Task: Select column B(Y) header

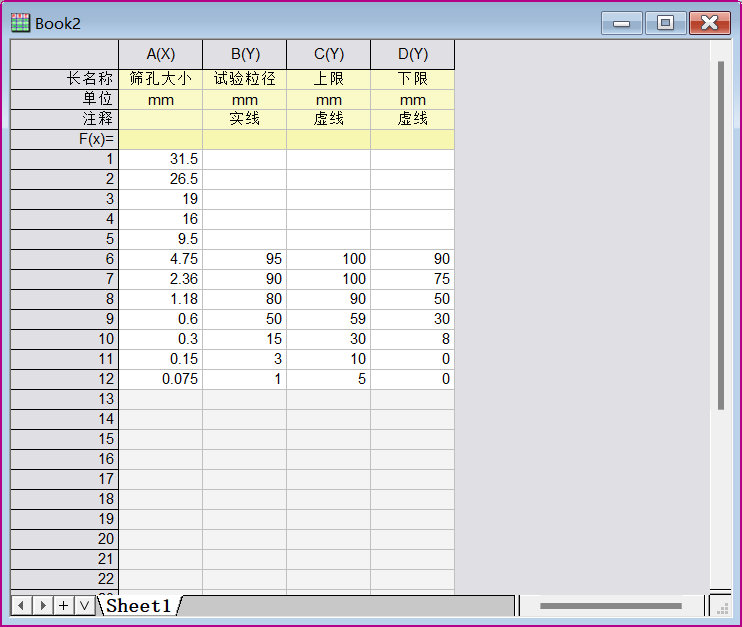Action: pos(244,54)
